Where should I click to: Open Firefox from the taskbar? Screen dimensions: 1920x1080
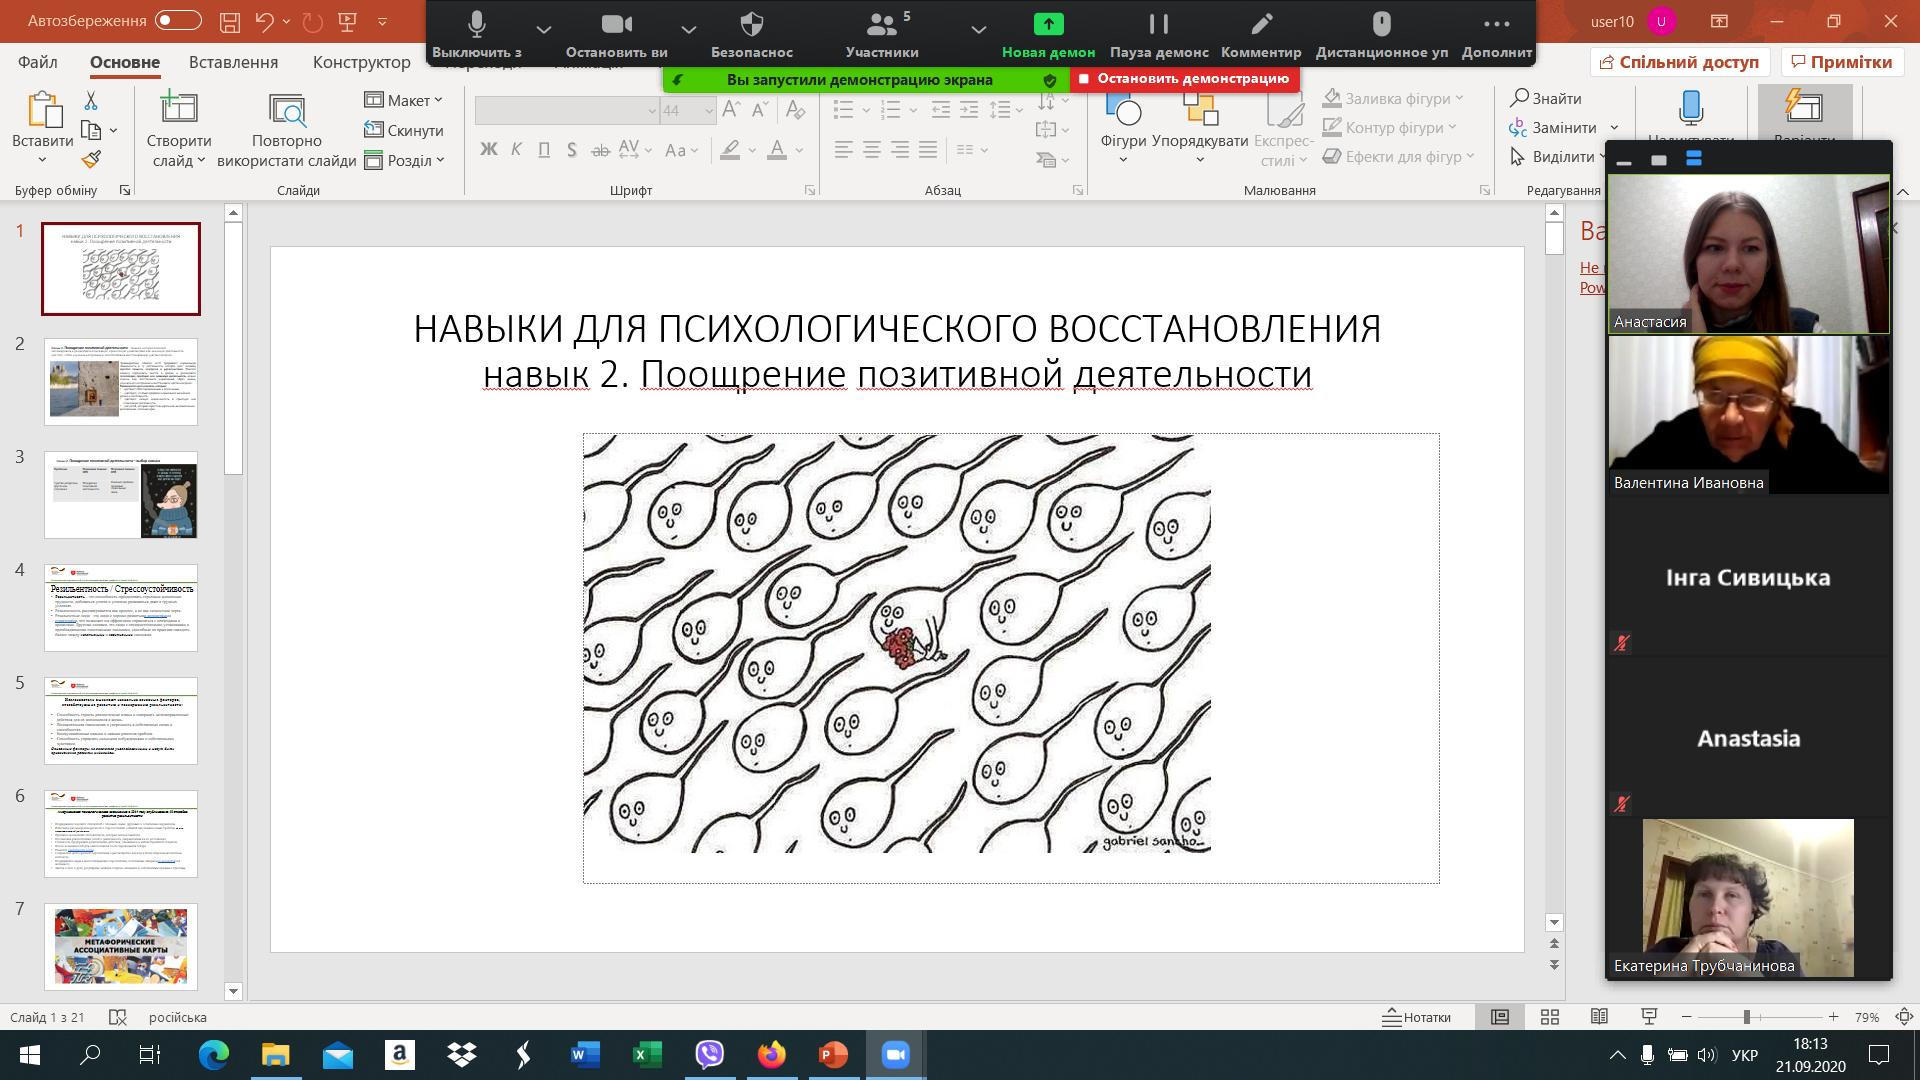pyautogui.click(x=772, y=1054)
